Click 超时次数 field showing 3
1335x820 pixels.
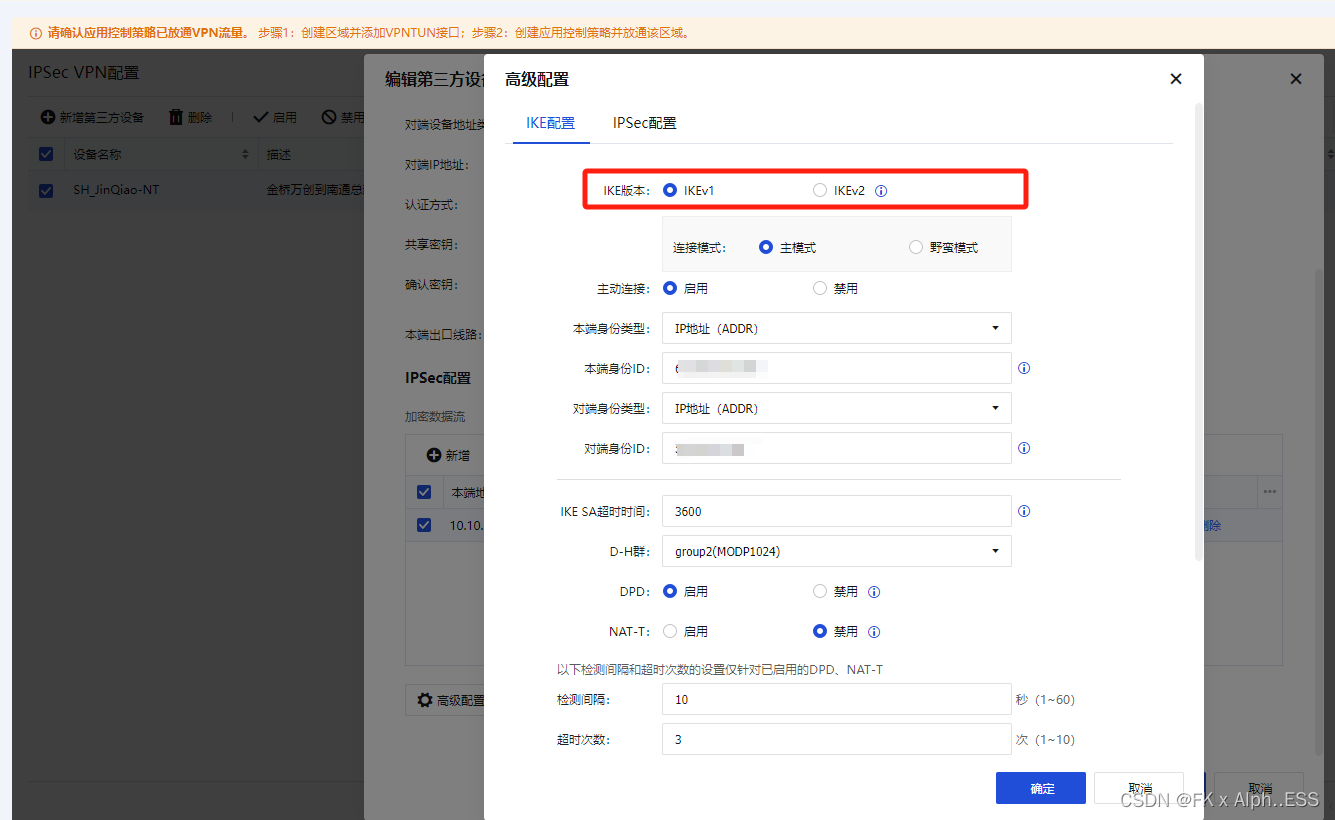(x=836, y=739)
